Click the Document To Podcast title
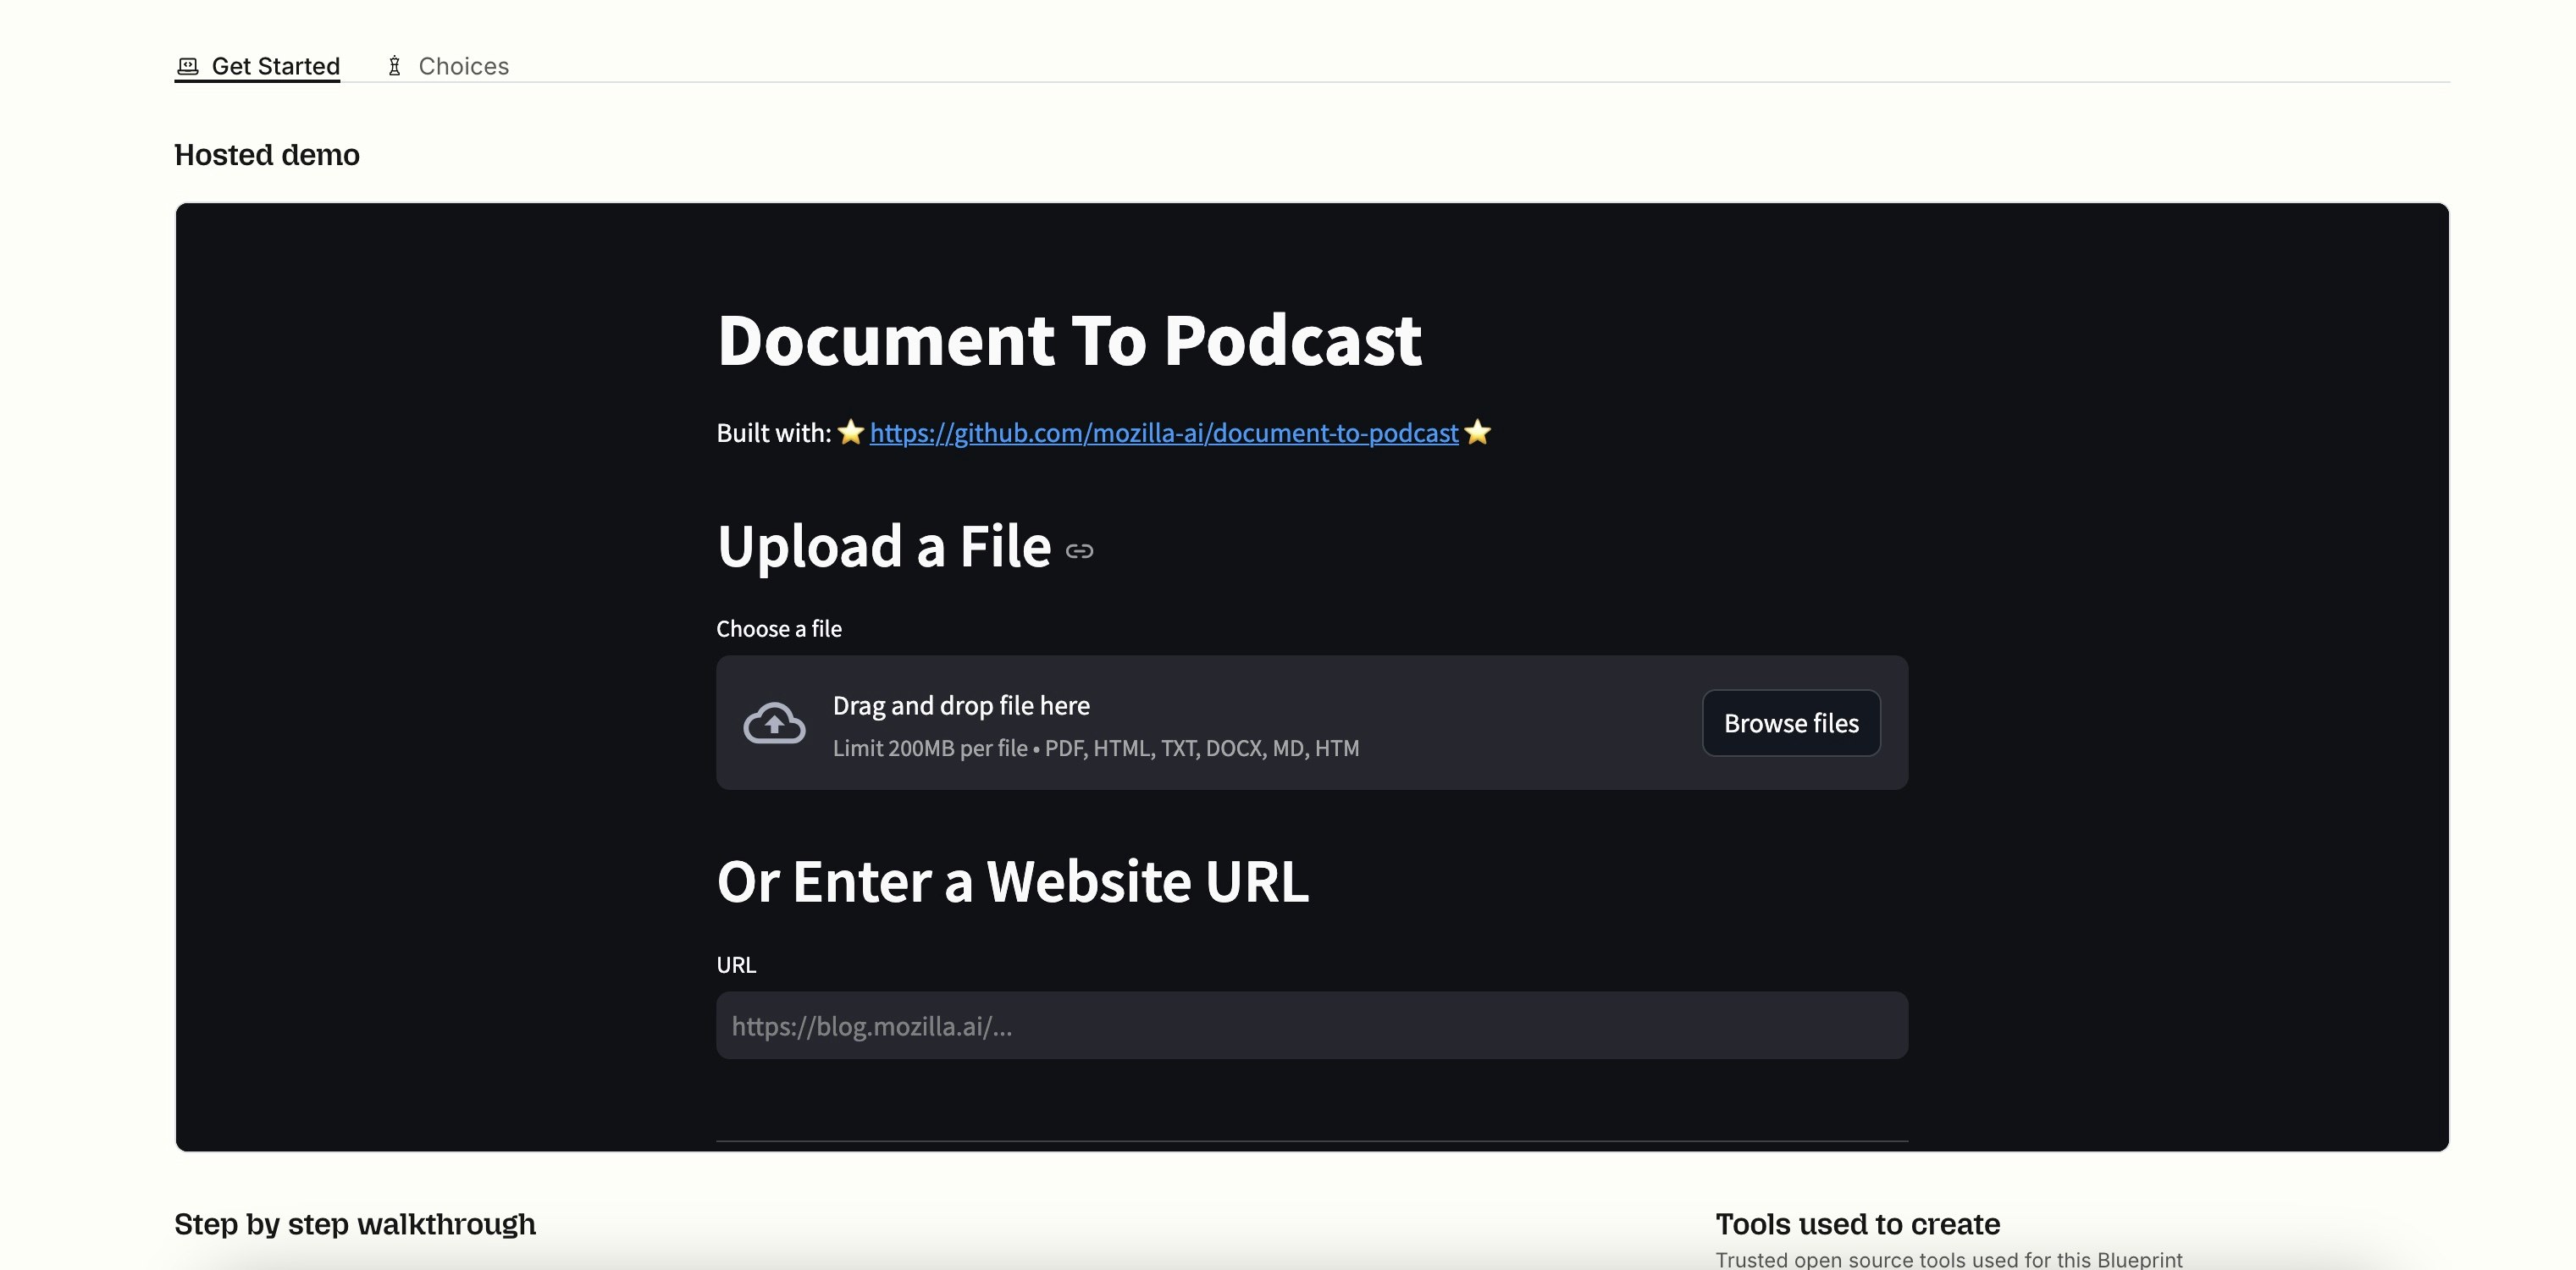The image size is (2576, 1270). (x=1069, y=340)
